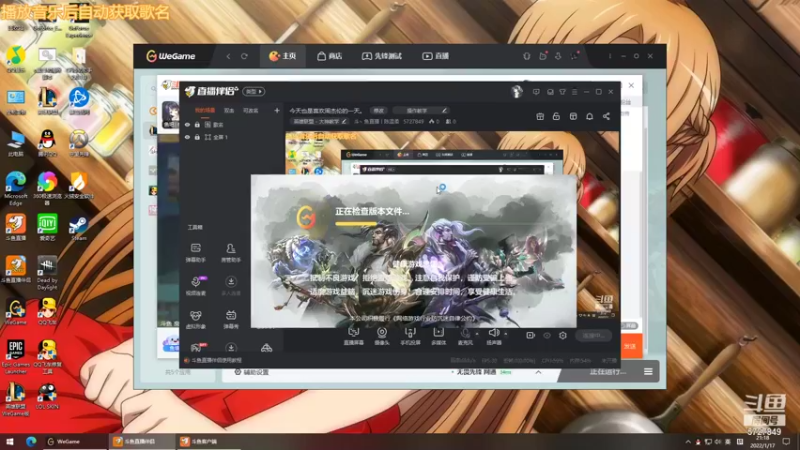This screenshot has width=800, height=450.
Task: Click the start-stream button showing 连接中
Action: tap(593, 335)
